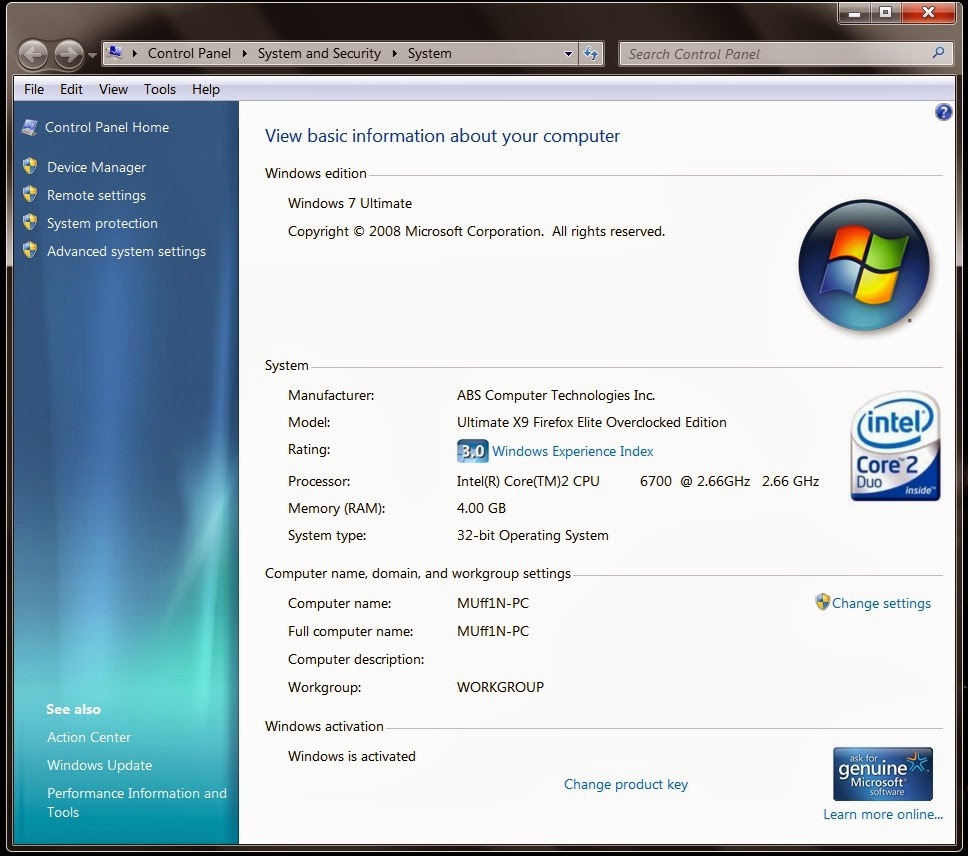968x856 pixels.
Task: Open Device Manager link
Action: [x=96, y=167]
